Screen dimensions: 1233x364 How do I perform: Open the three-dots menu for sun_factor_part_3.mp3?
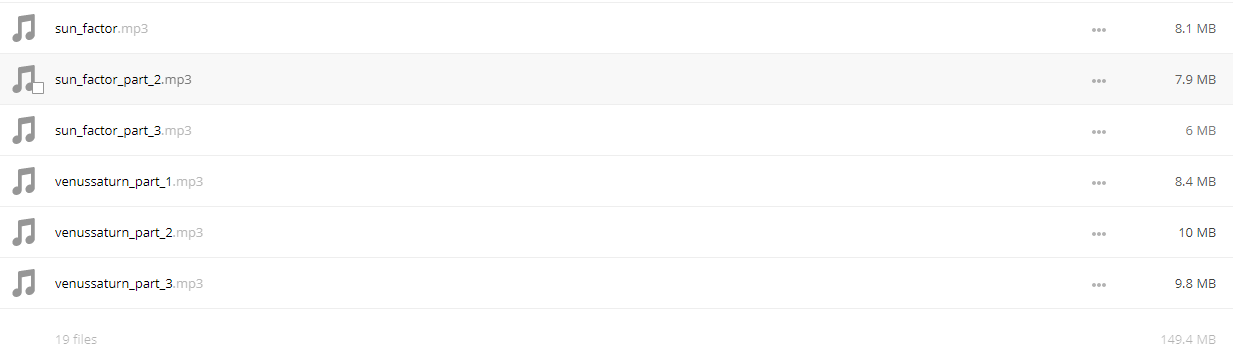click(1099, 131)
